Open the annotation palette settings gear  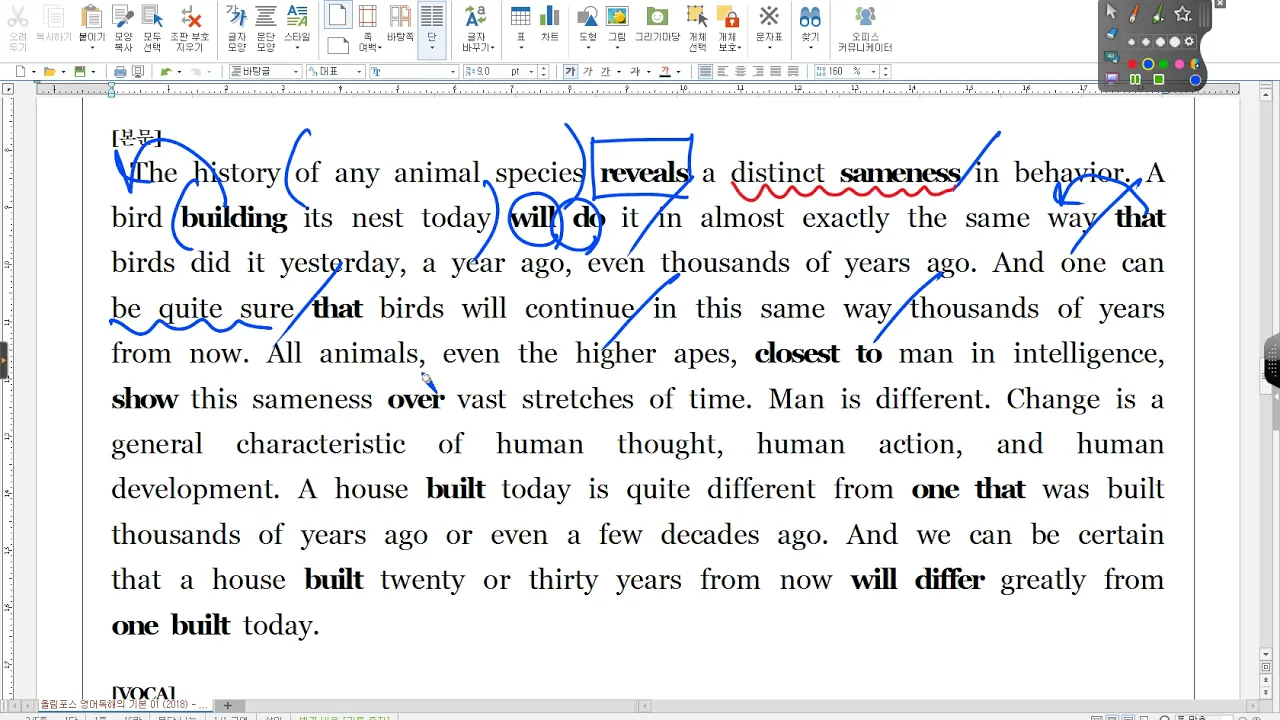1189,41
